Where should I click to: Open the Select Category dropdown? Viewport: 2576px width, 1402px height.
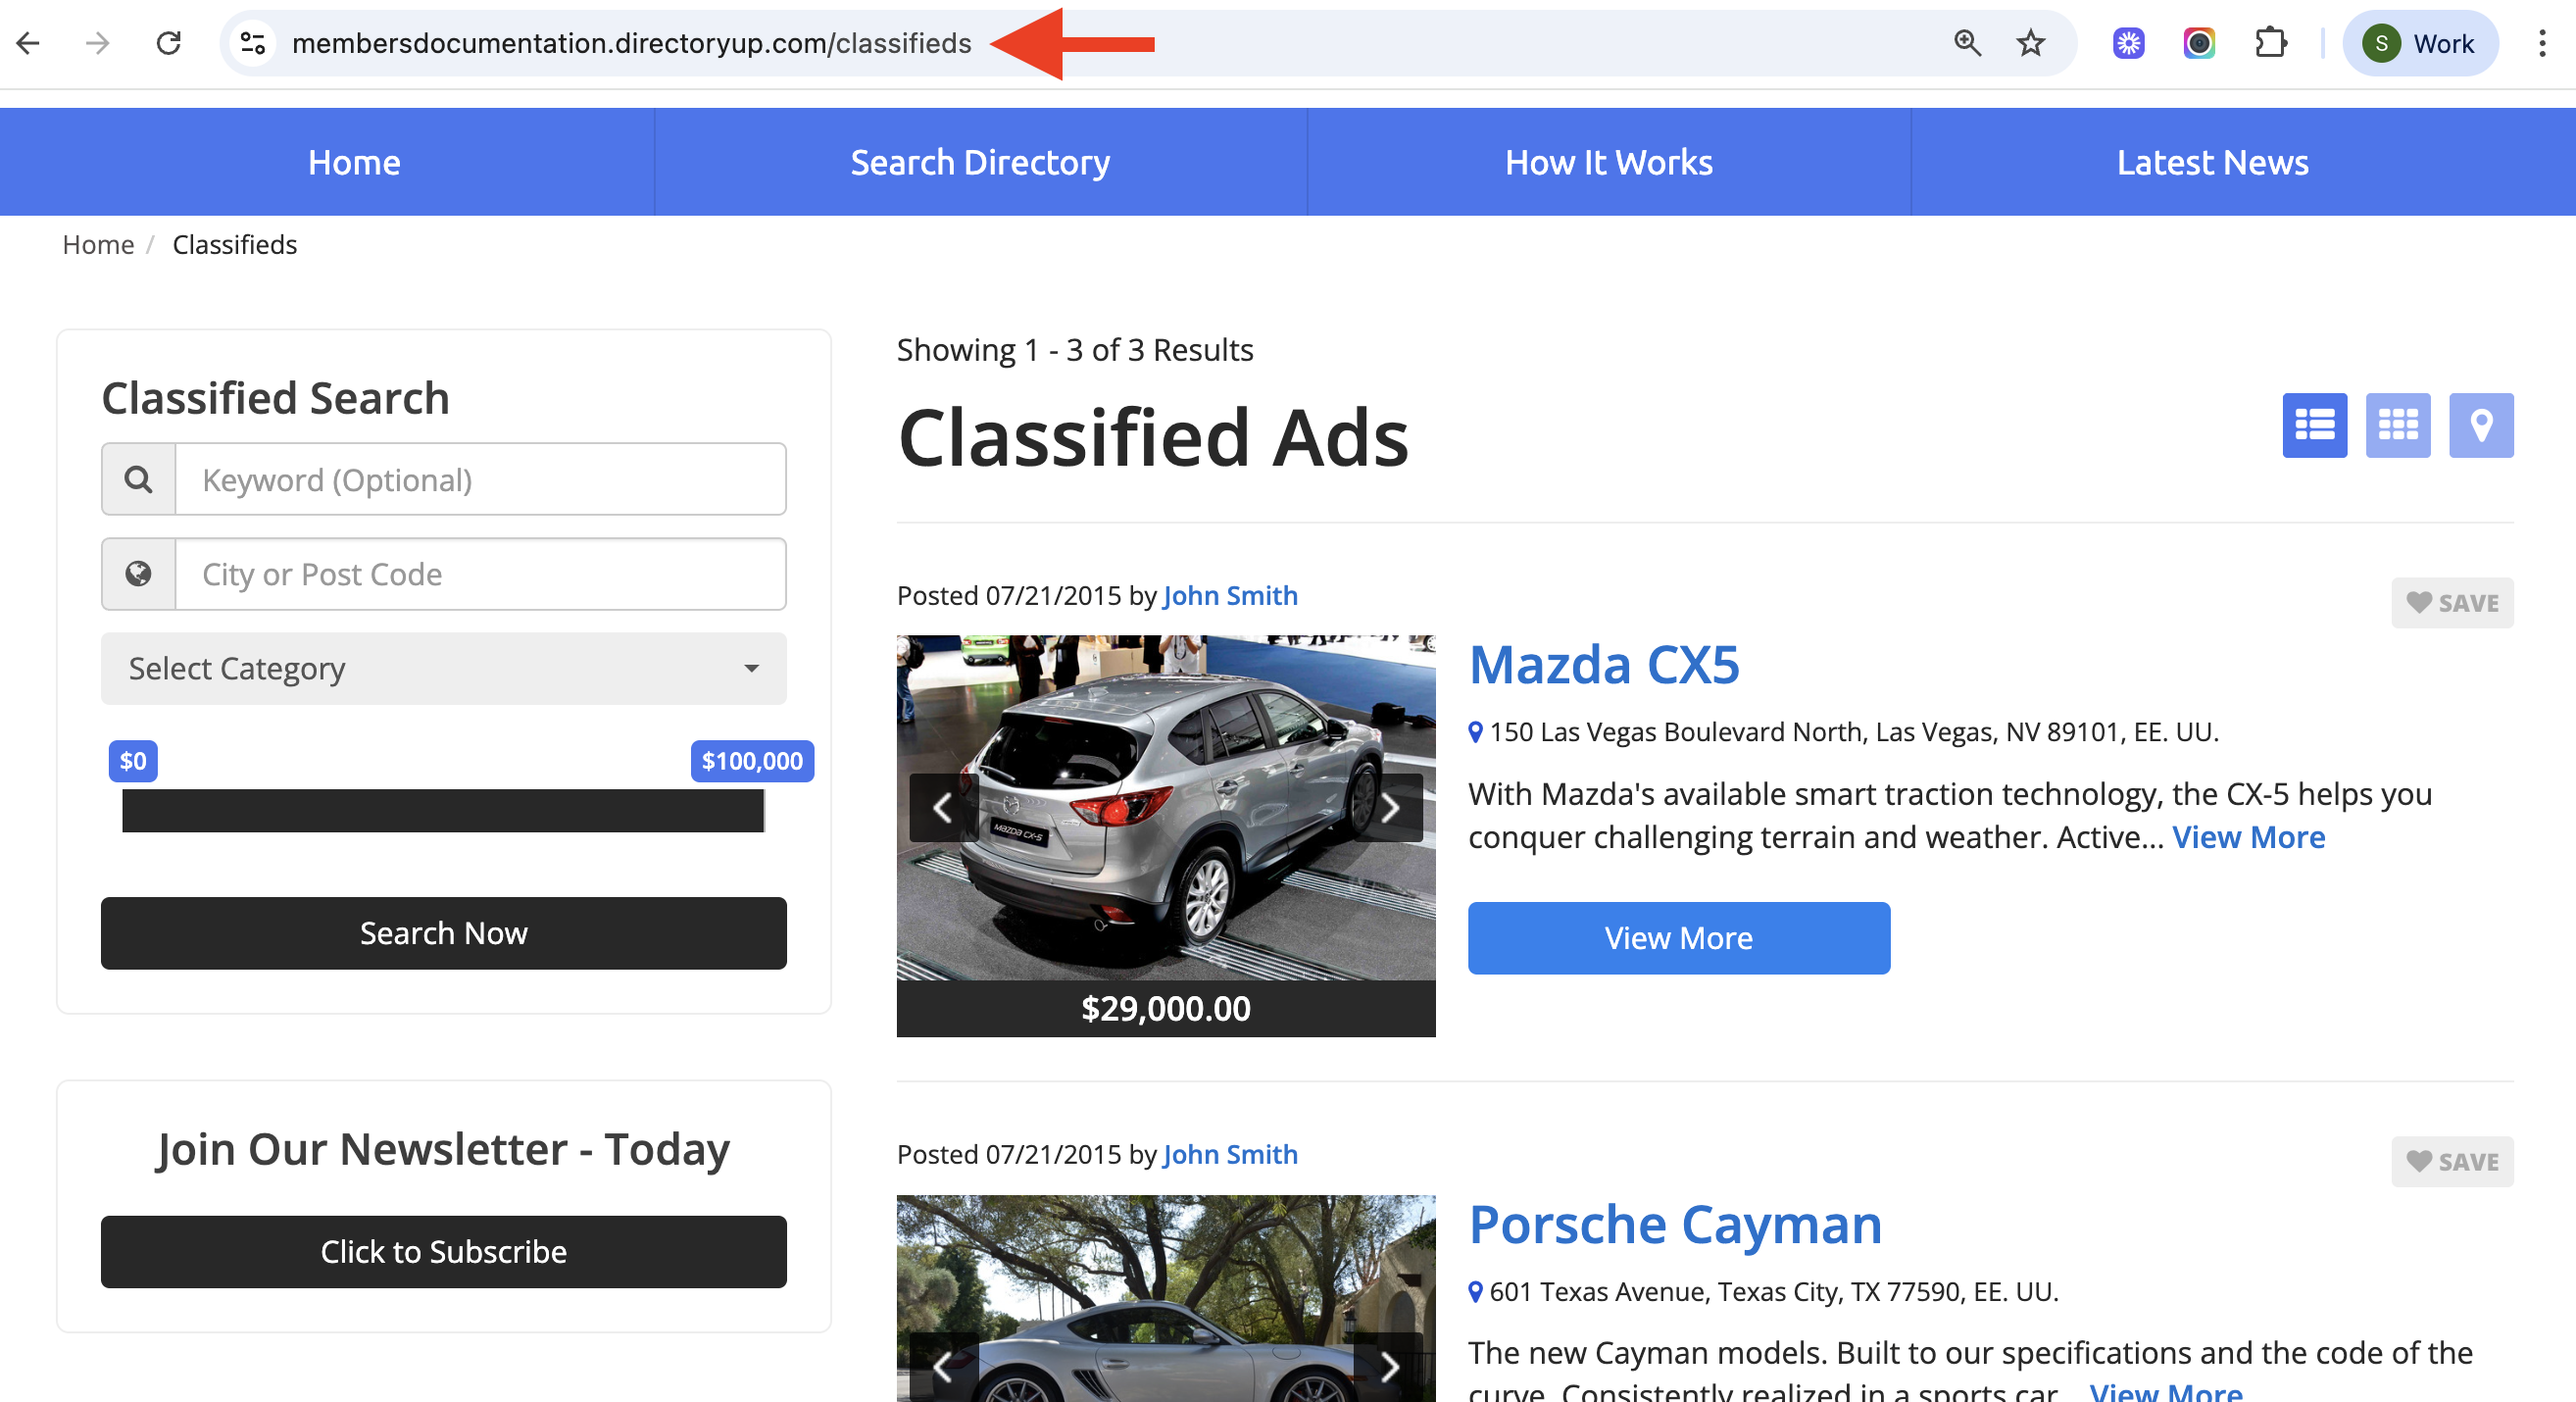tap(443, 668)
